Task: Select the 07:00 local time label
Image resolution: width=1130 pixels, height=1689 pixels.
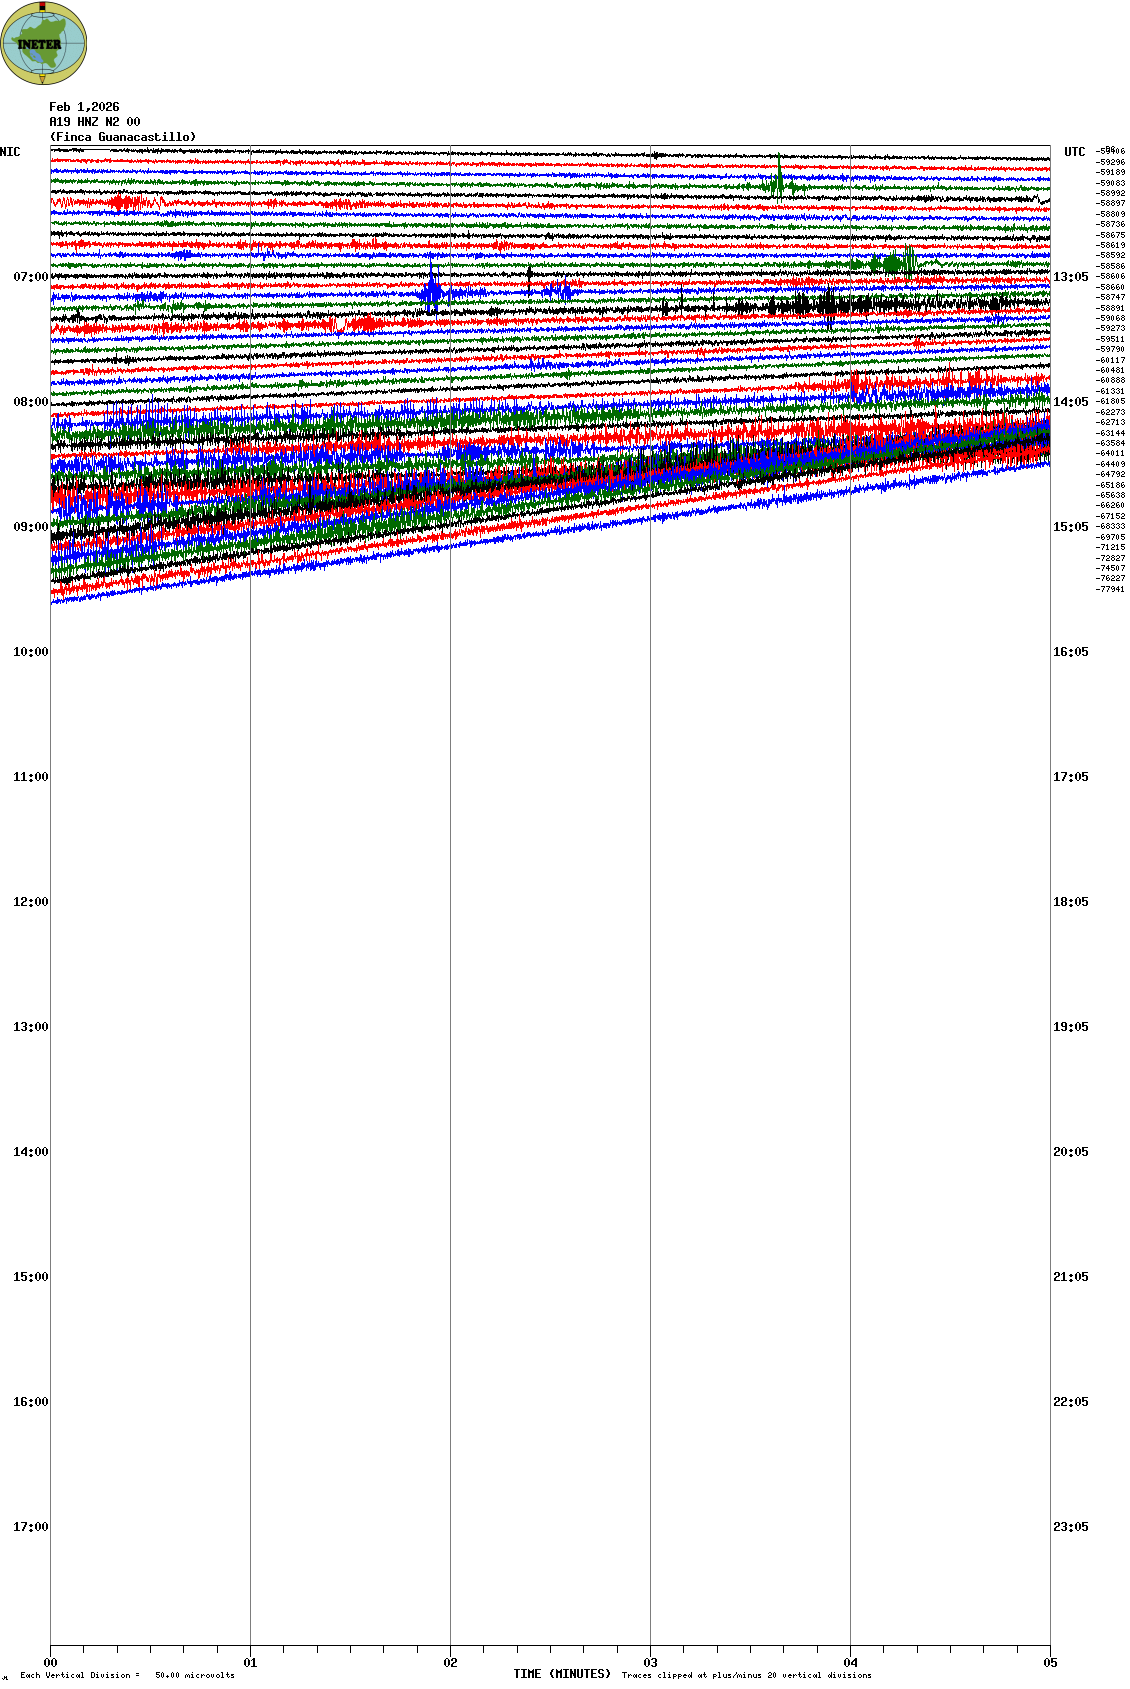Action: (x=30, y=277)
